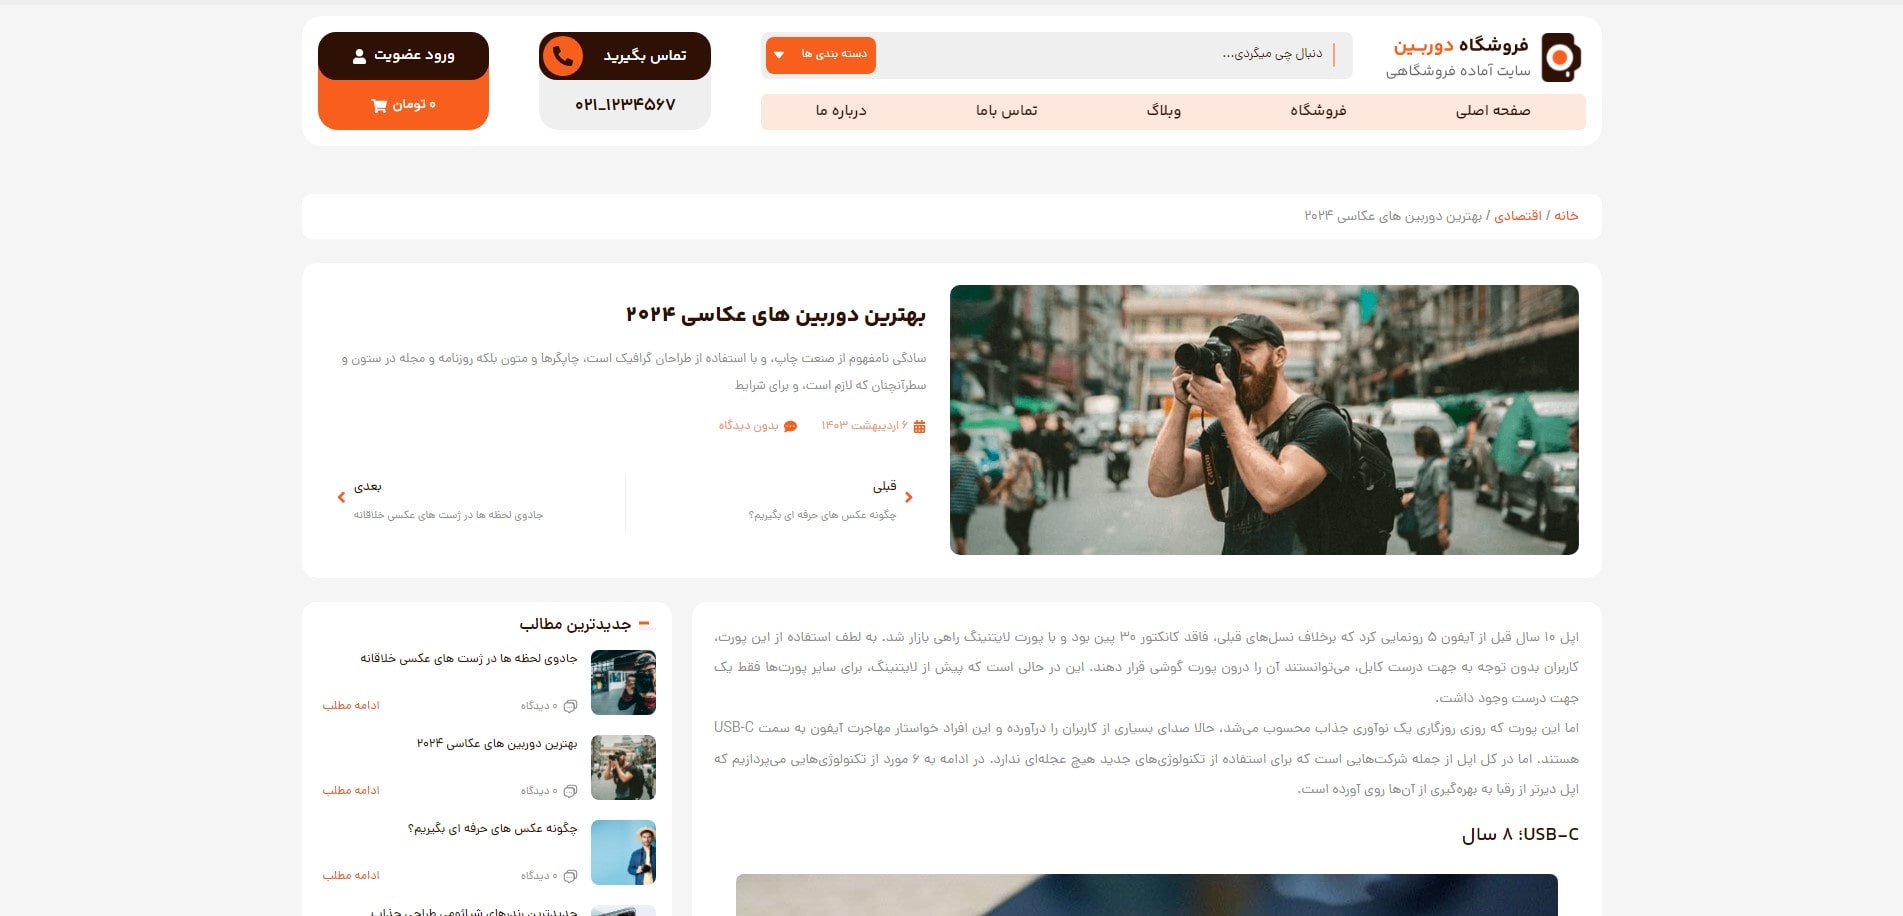
Task: Click ادامه مطلب for جادوی لحظه ها post
Action: (351, 706)
